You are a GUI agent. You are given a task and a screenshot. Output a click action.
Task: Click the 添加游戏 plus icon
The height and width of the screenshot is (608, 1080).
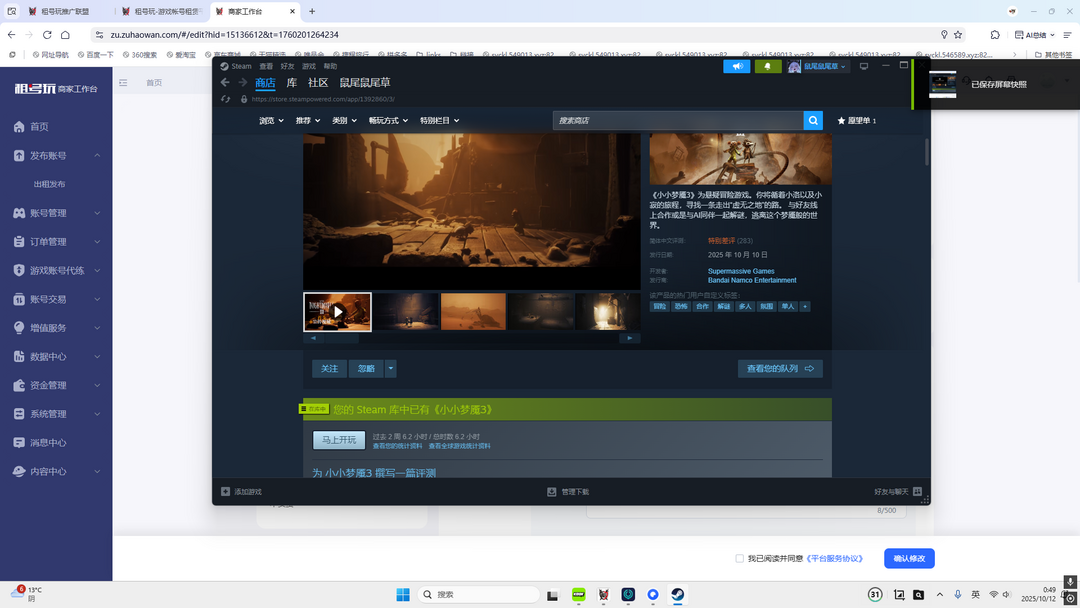226,492
